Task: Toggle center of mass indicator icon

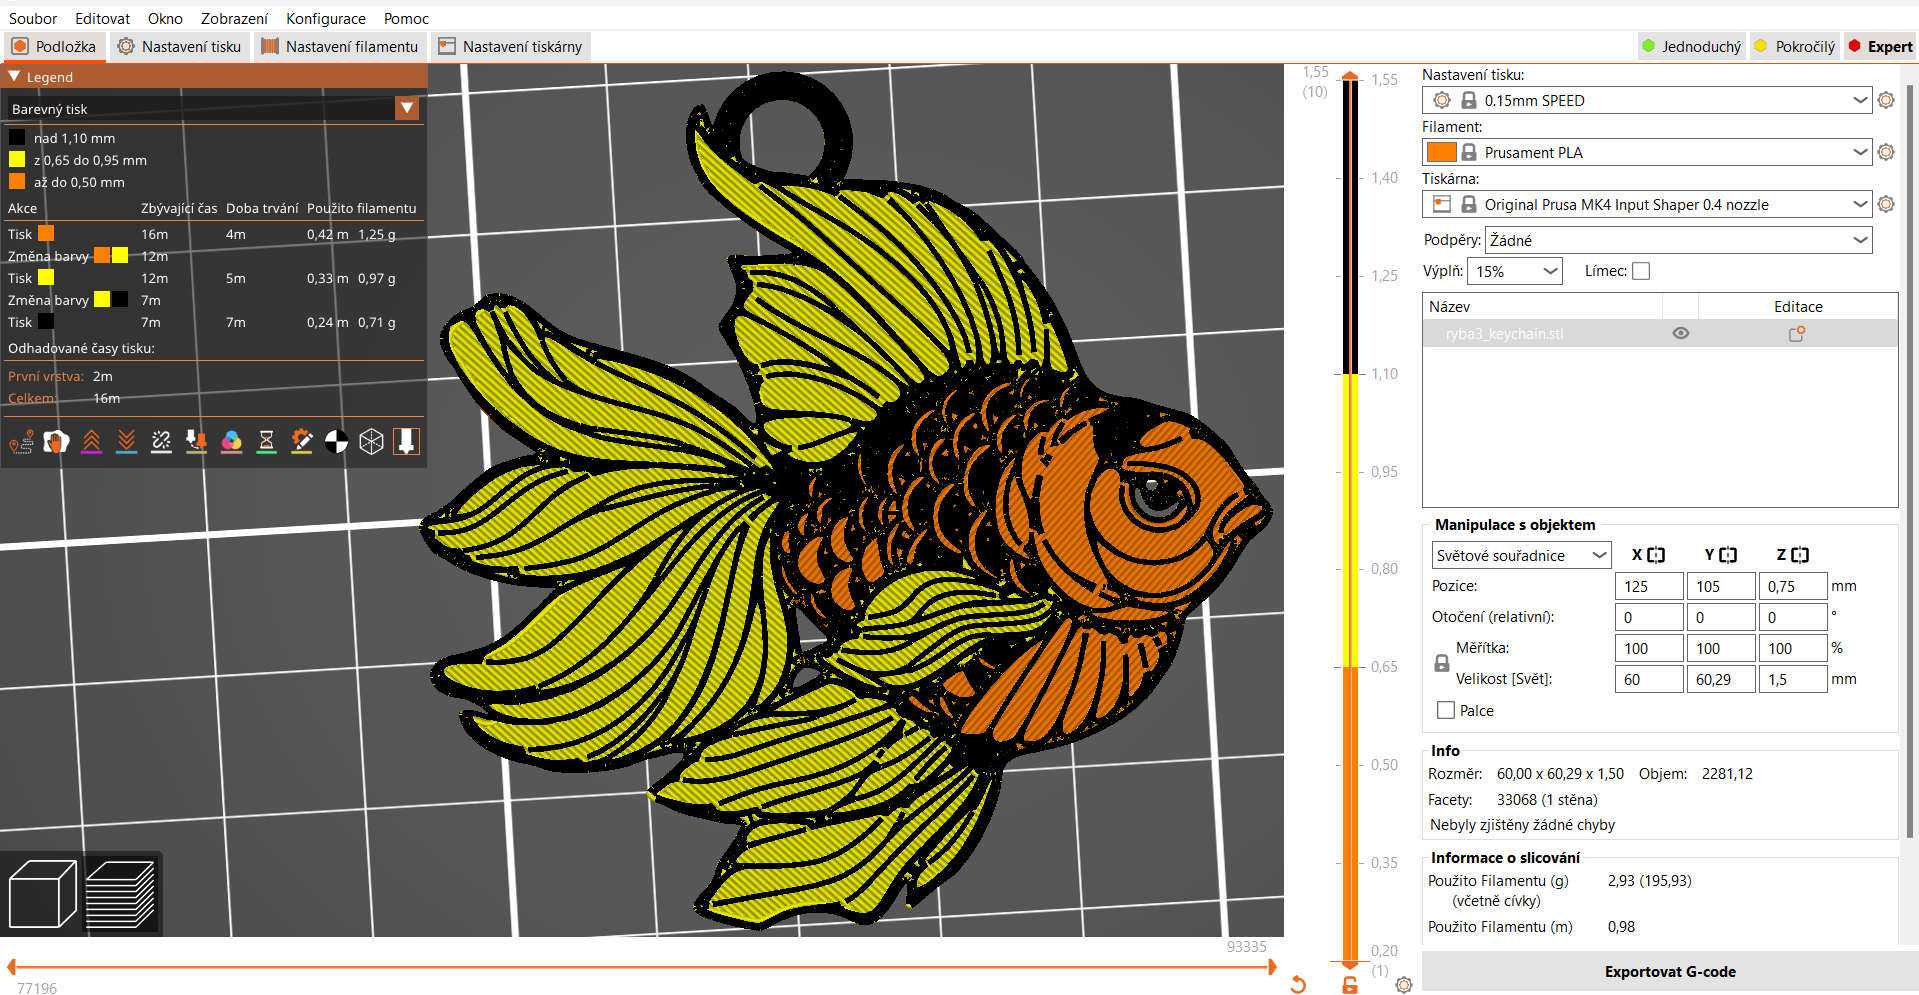Action: pos(335,441)
